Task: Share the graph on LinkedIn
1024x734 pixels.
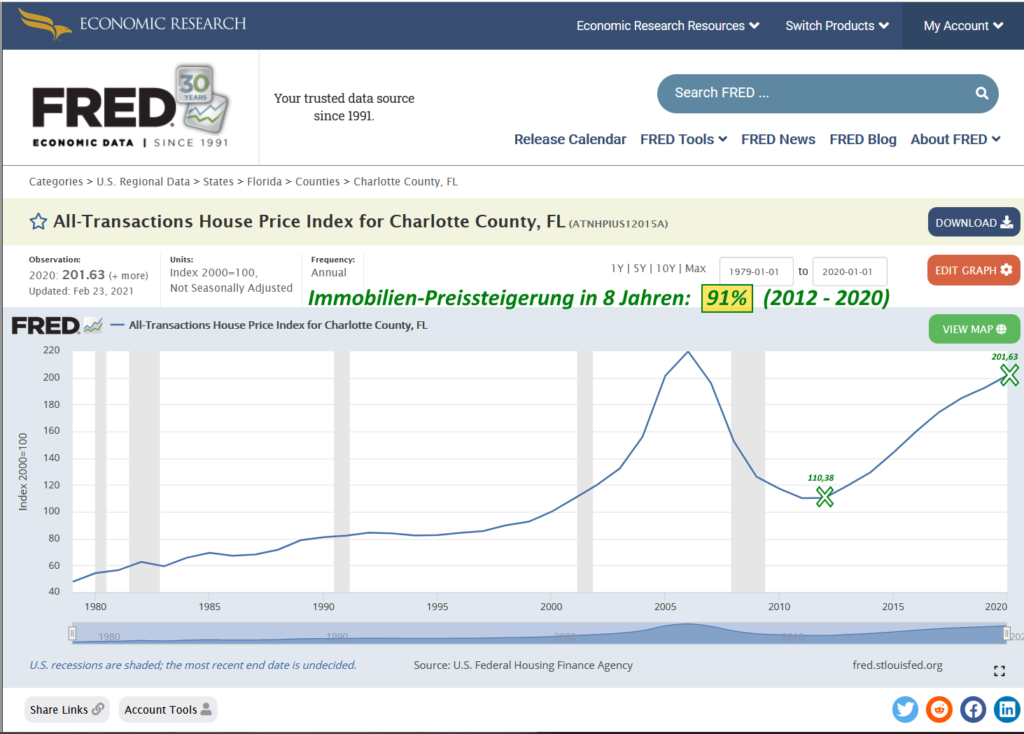Action: tap(1006, 709)
